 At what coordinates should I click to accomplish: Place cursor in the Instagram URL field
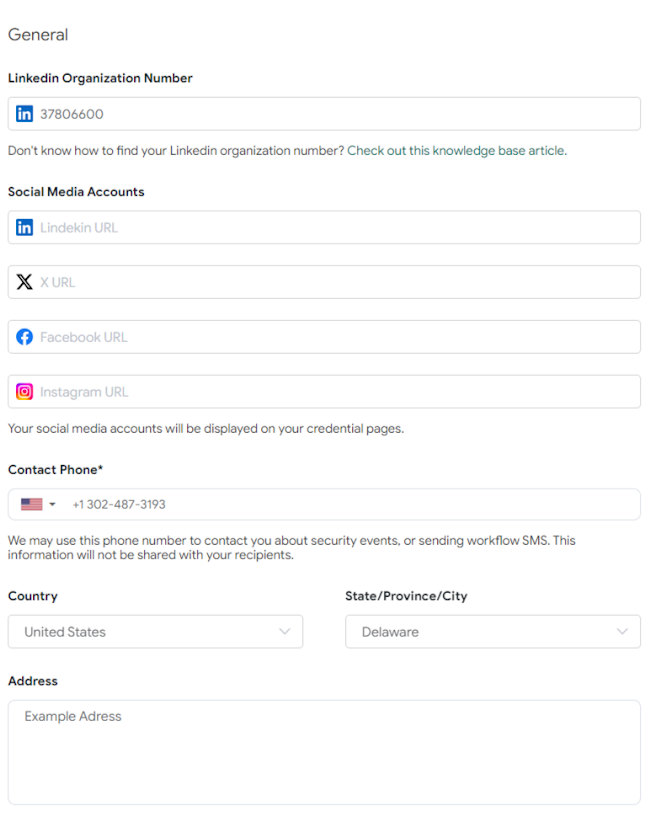[x=200, y=391]
